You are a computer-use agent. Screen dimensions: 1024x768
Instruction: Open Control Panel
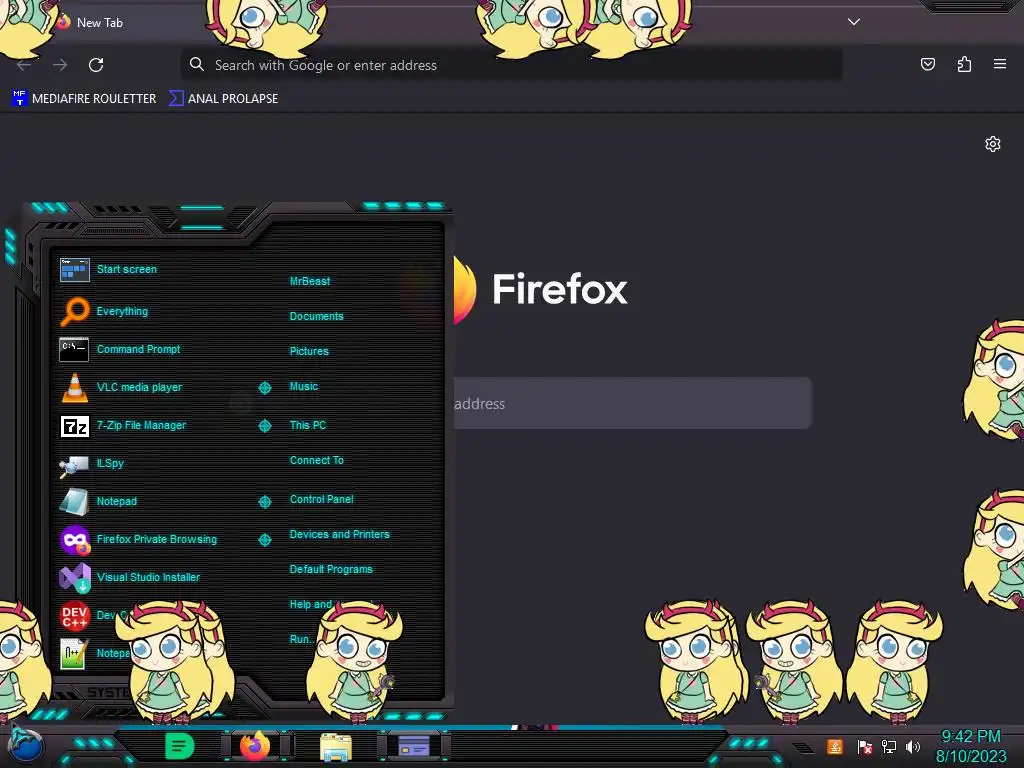point(321,499)
